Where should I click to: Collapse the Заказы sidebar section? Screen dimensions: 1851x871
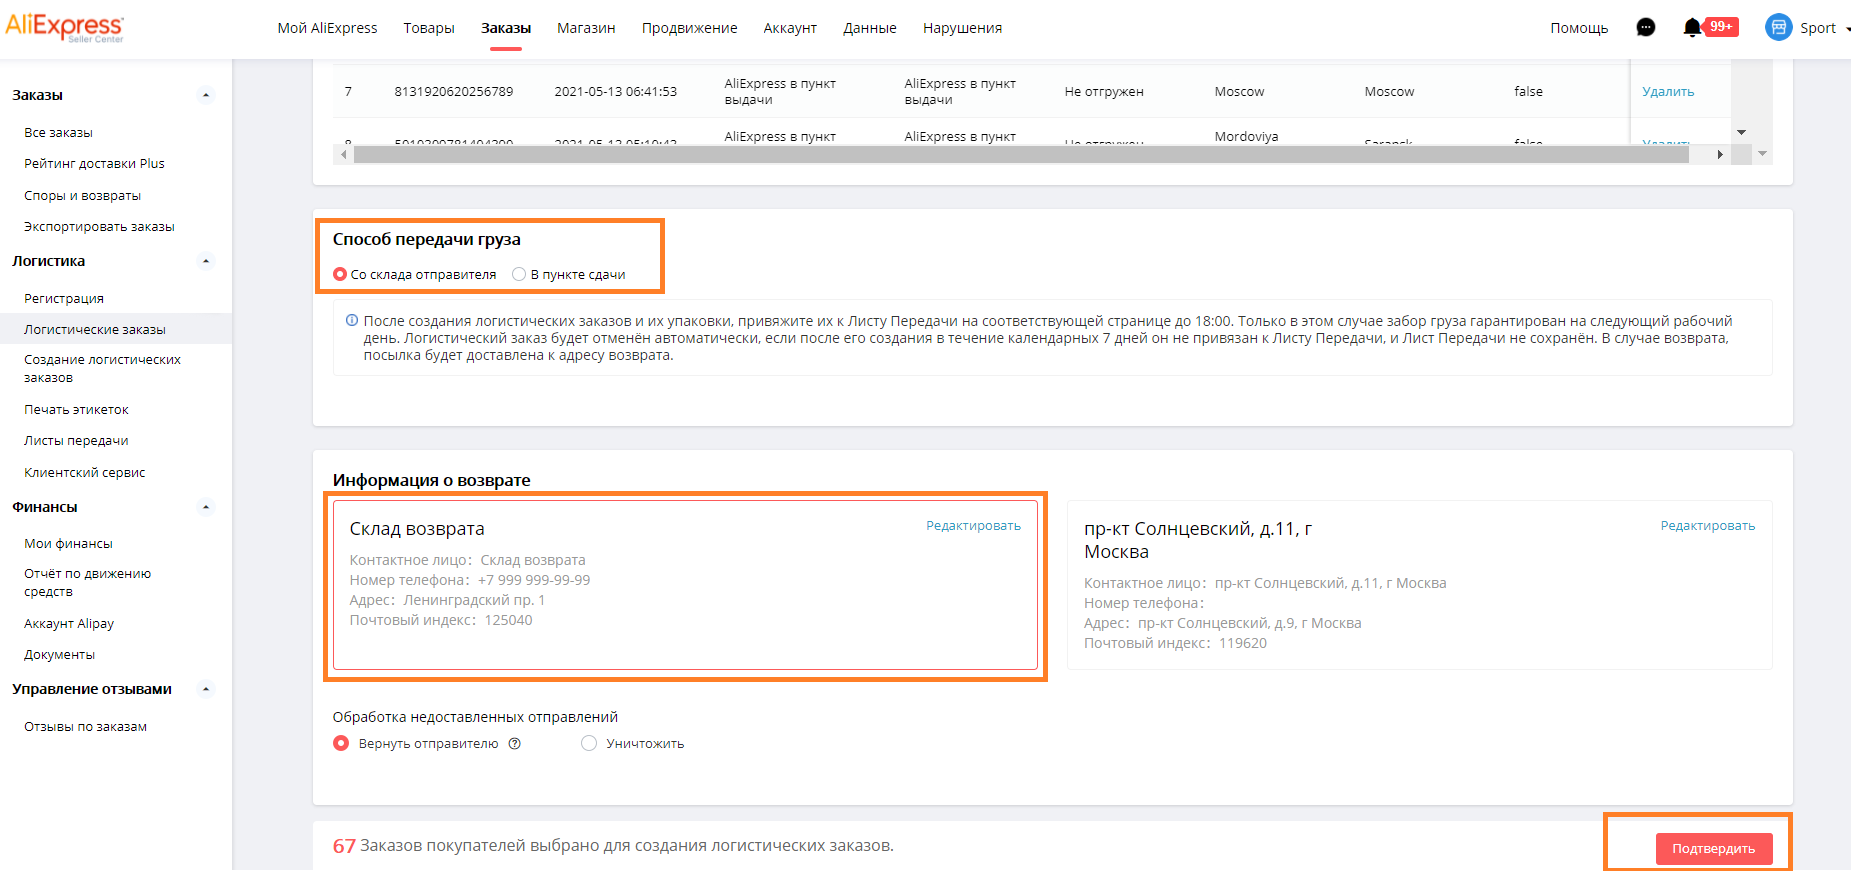tap(206, 96)
